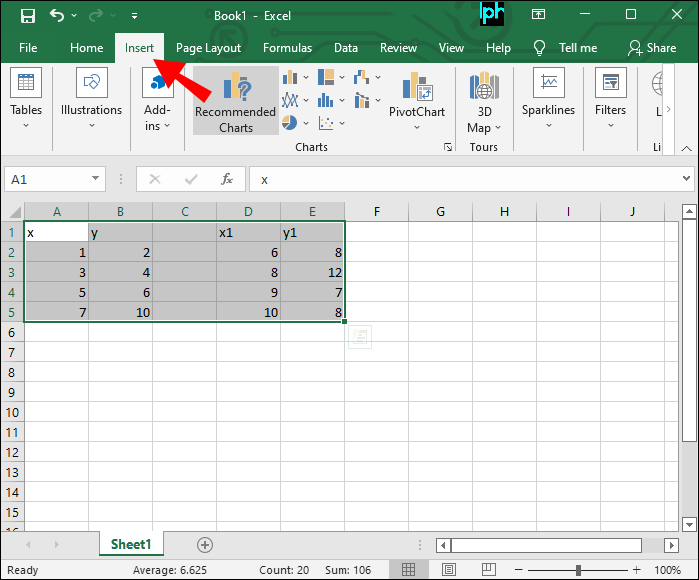699x580 pixels.
Task: Open the Formulas ribbon tab
Action: (x=287, y=48)
